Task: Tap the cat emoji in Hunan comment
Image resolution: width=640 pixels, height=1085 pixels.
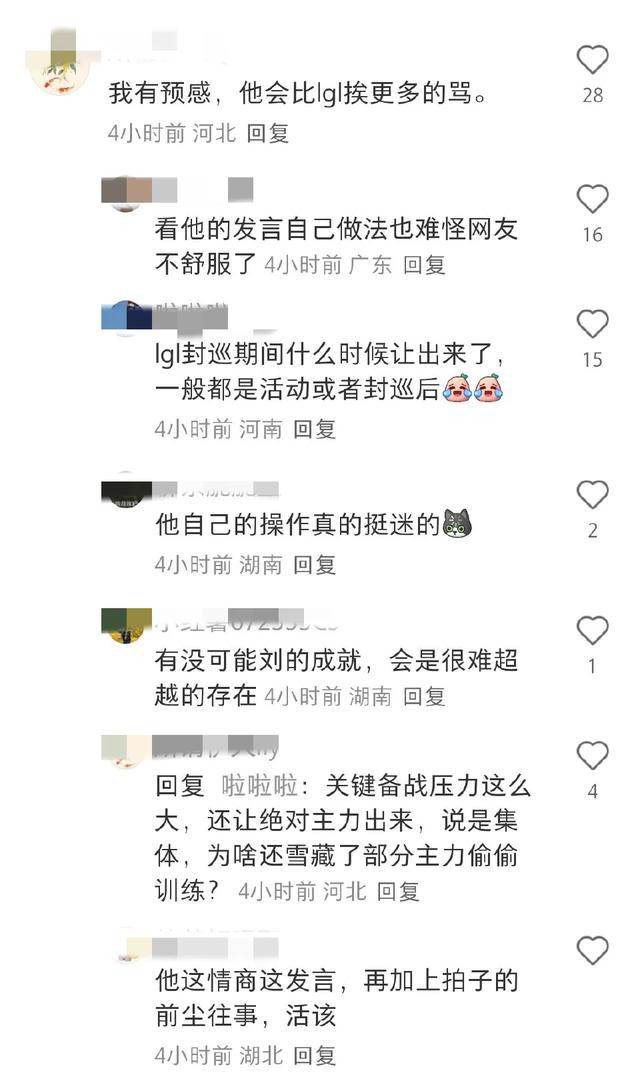Action: tap(457, 523)
